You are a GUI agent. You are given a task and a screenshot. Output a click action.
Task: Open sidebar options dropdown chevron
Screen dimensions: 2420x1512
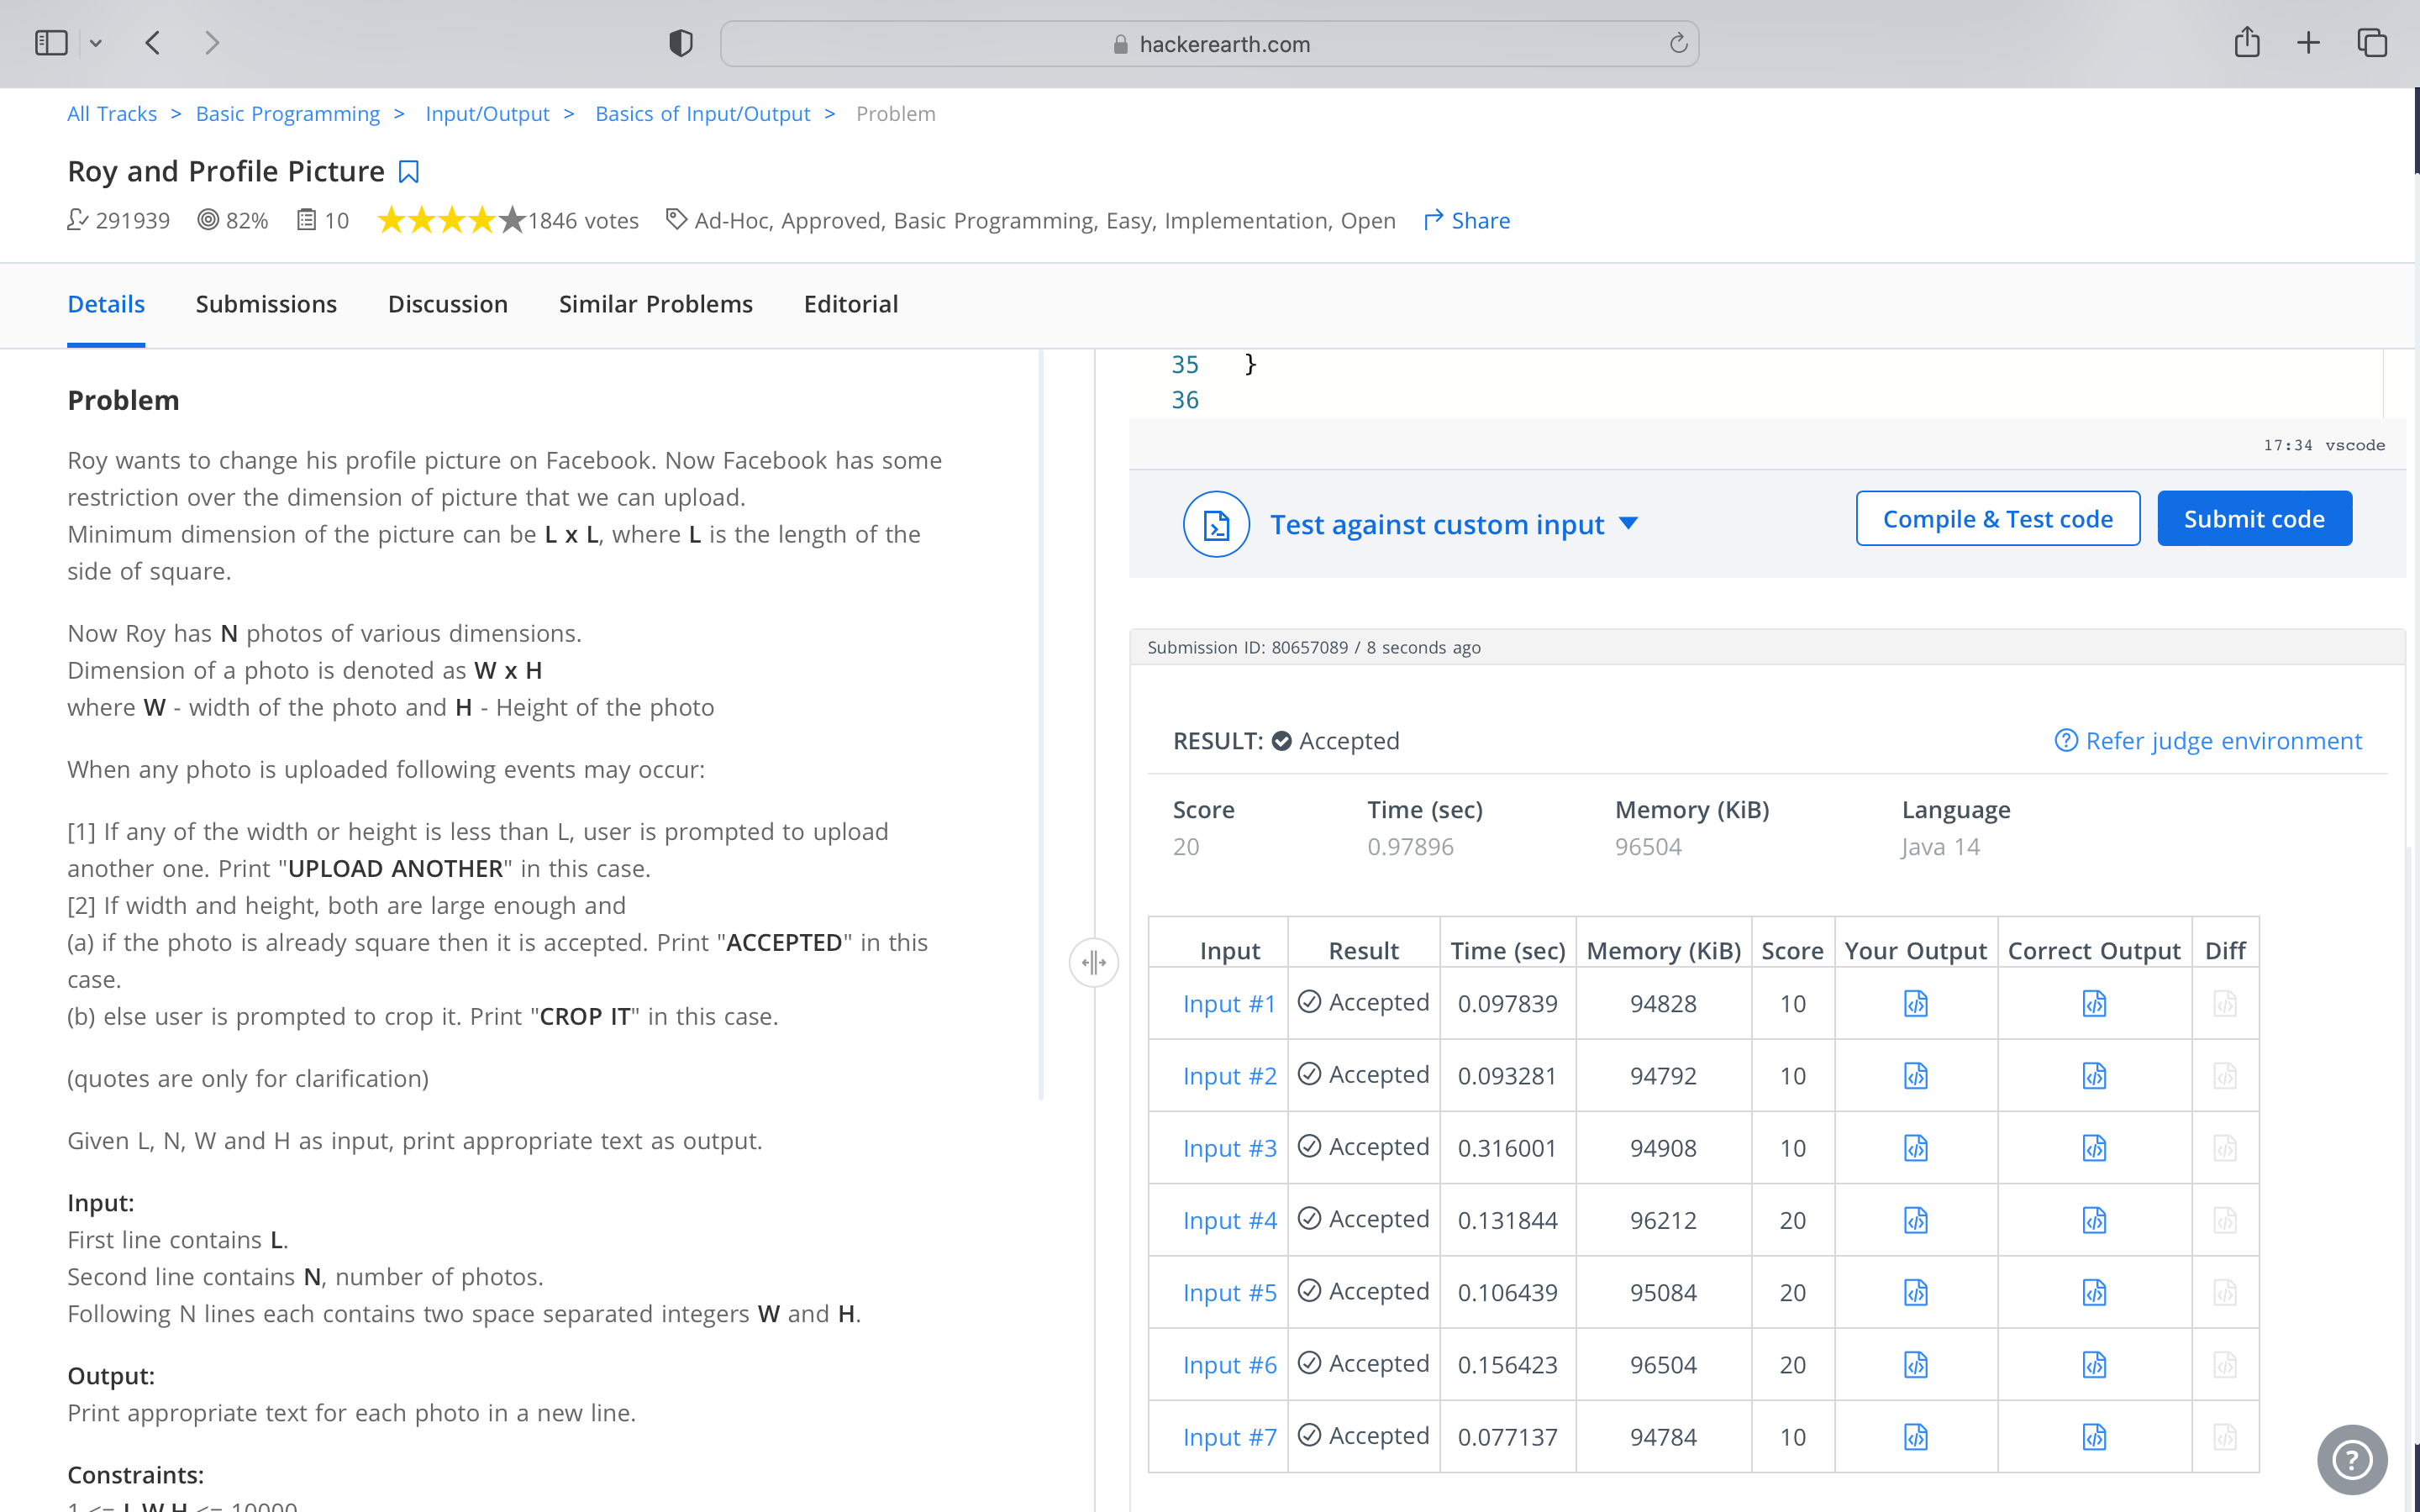pyautogui.click(x=96, y=43)
